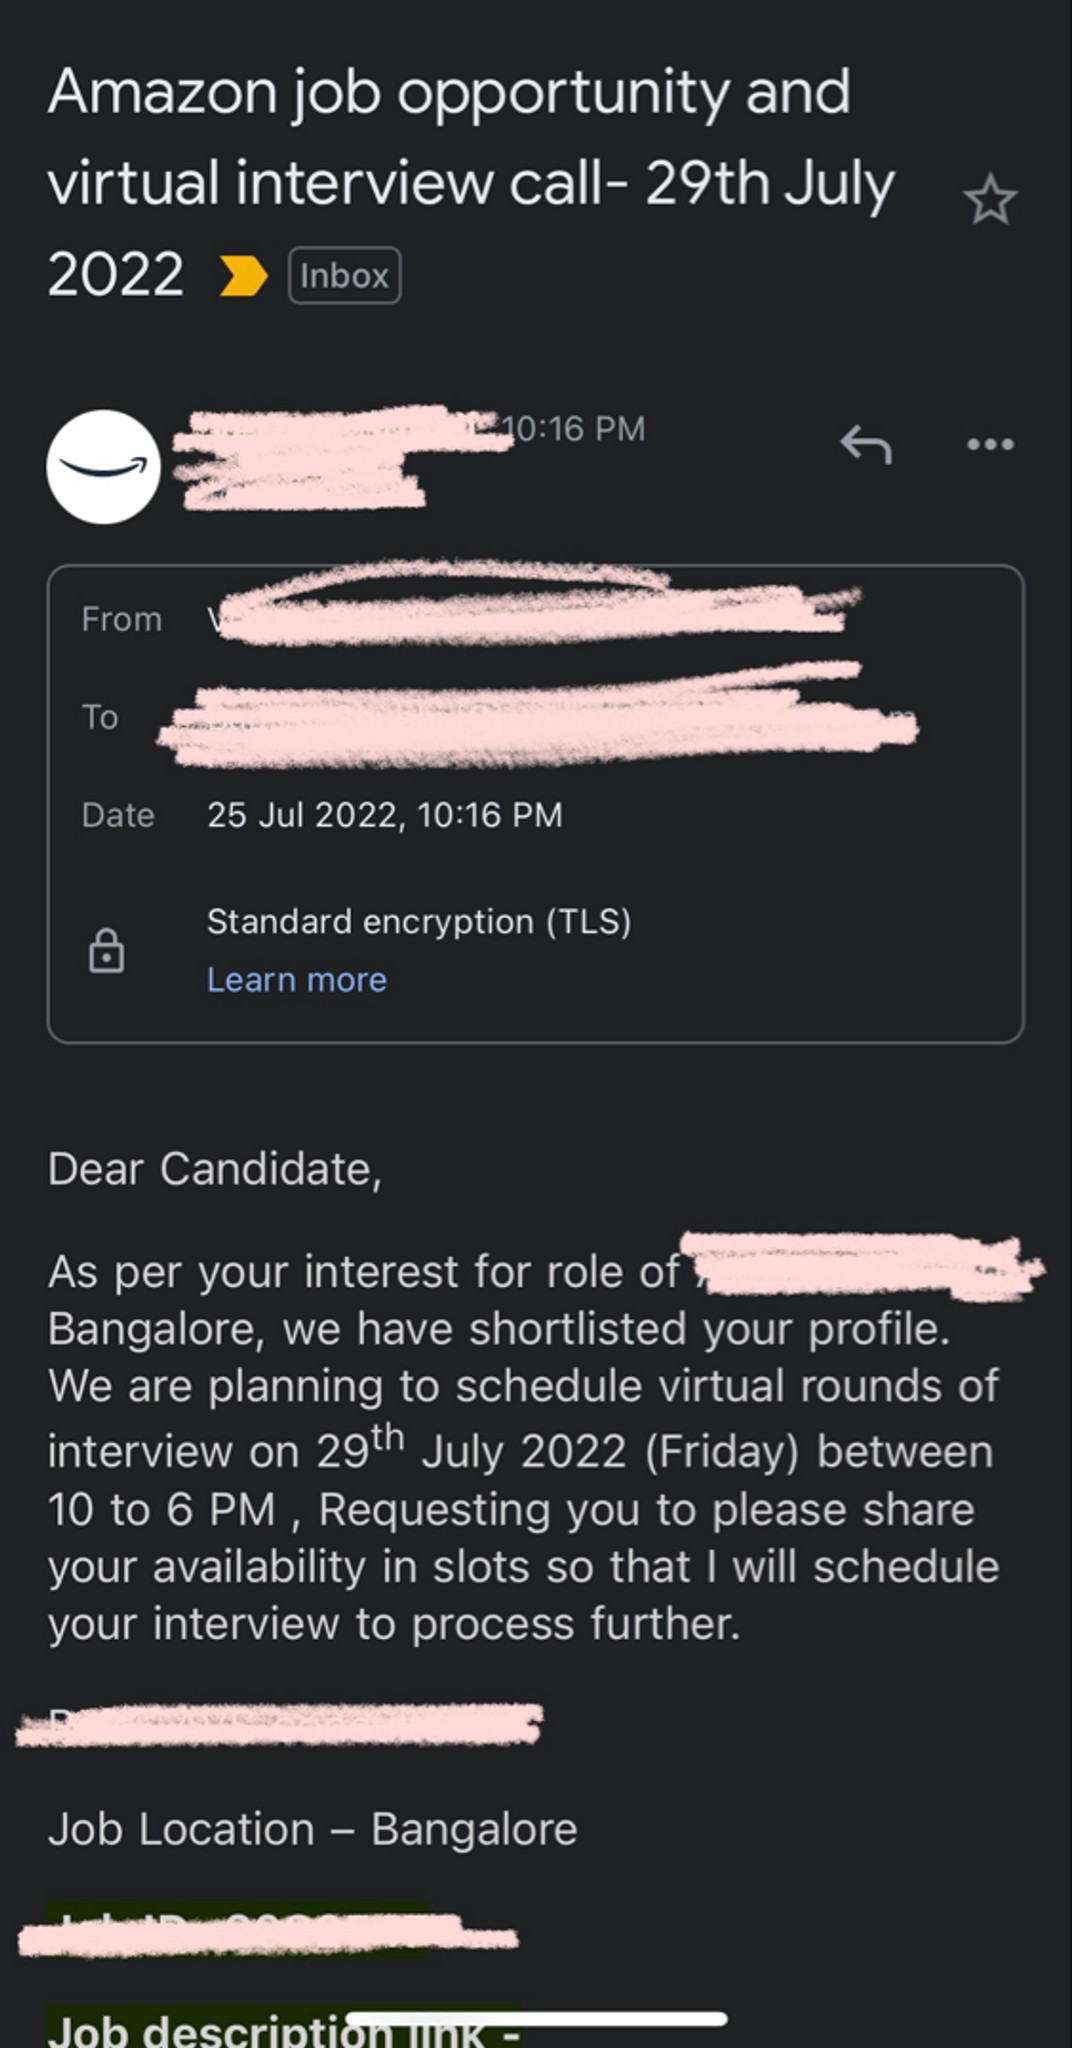This screenshot has height=2048, width=1072.
Task: Open the Inbox label
Action: (344, 275)
